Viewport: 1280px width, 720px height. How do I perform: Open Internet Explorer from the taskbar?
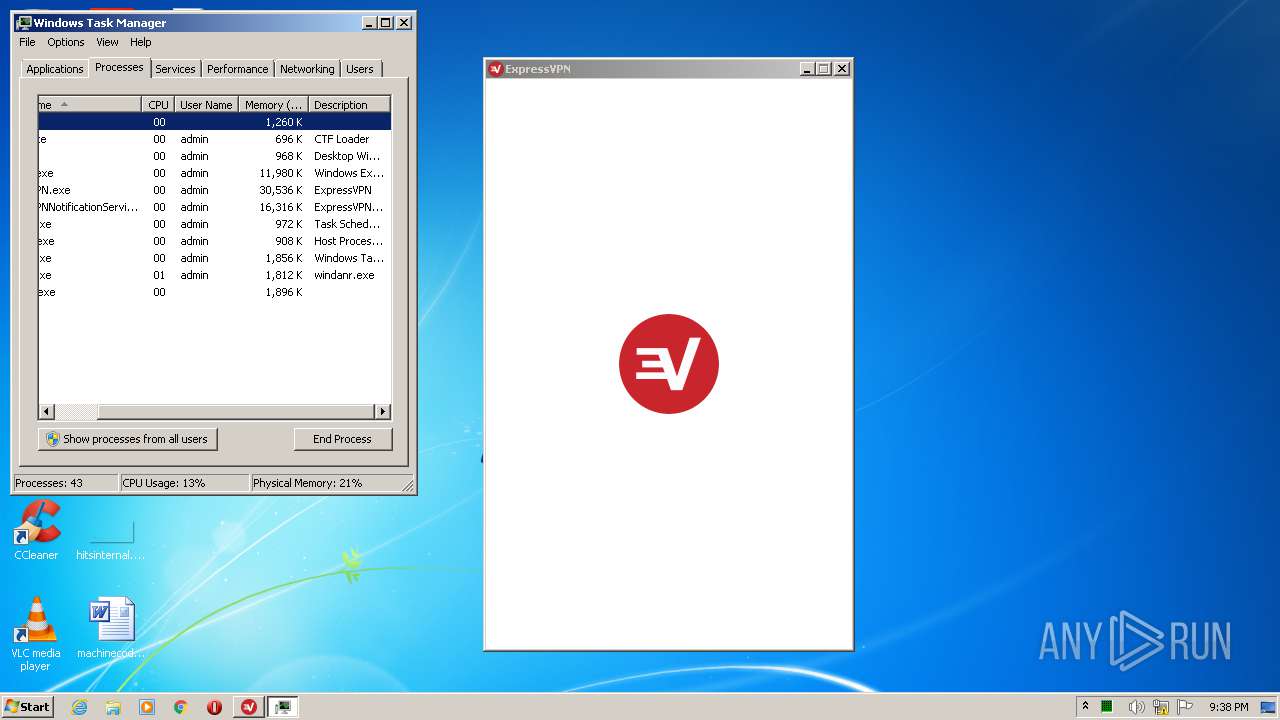[79, 707]
